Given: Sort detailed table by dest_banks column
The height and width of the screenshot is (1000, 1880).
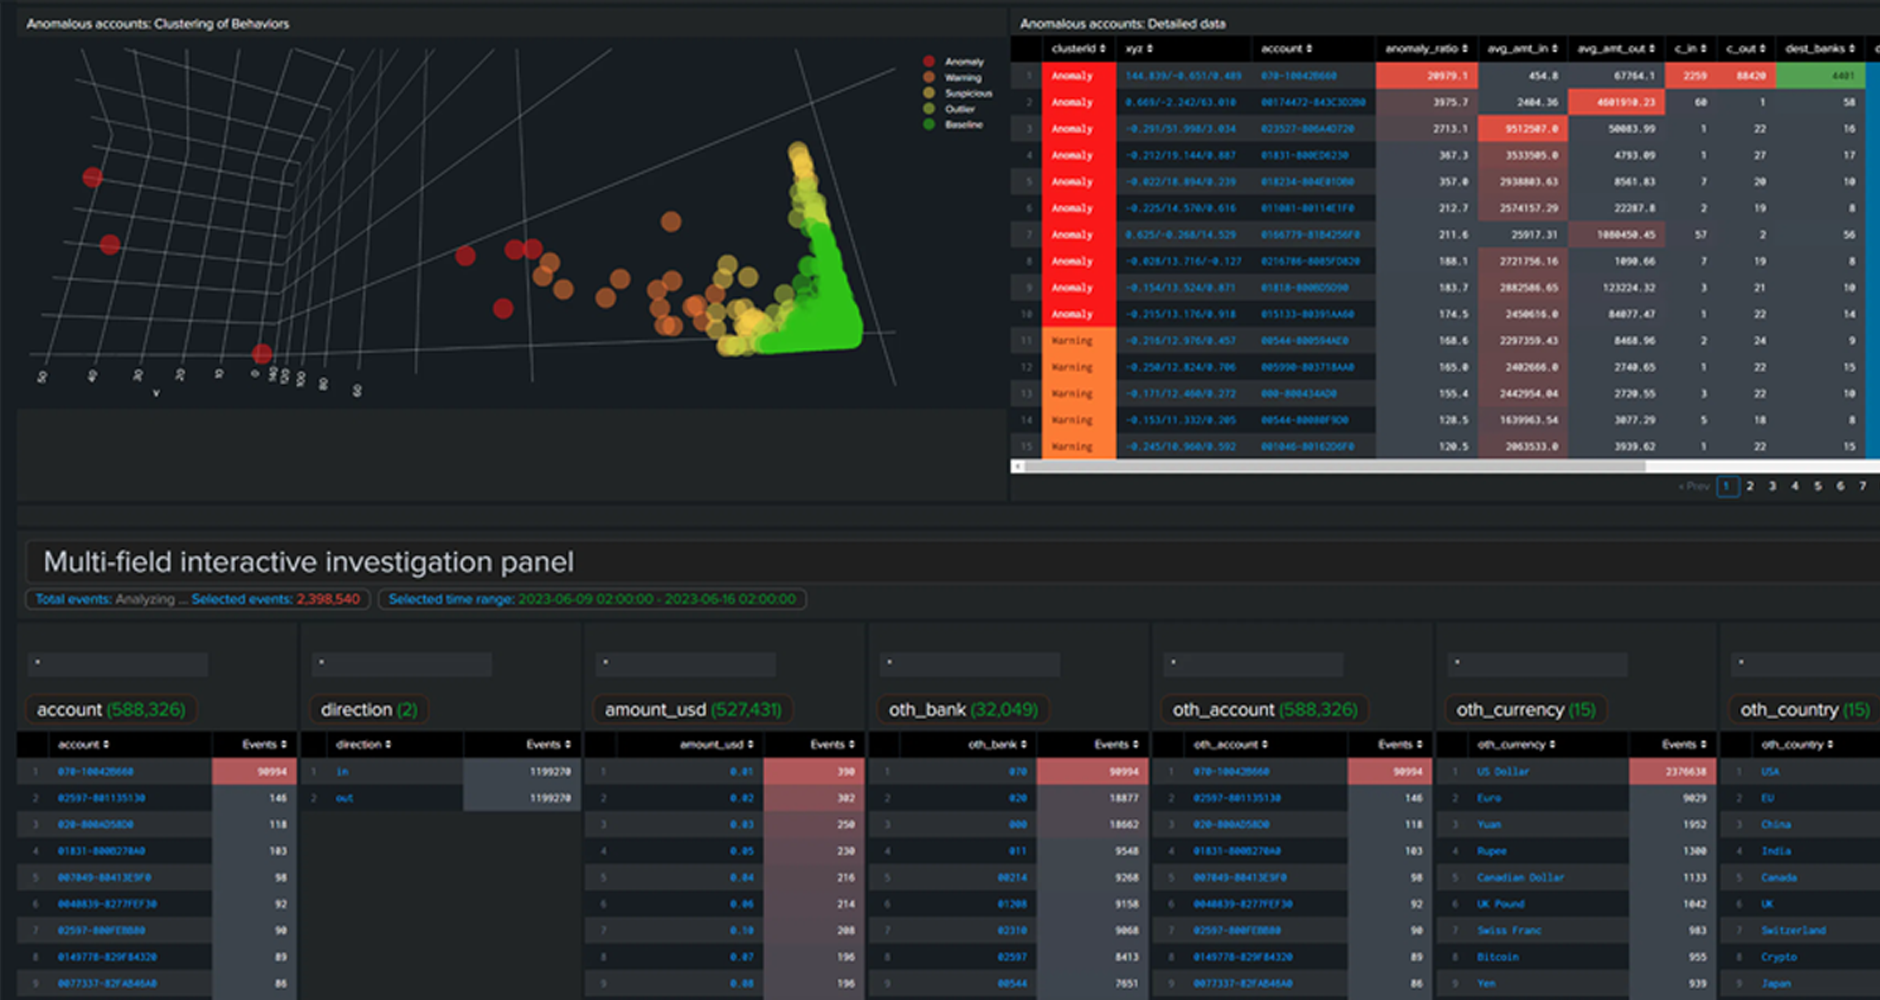Looking at the screenshot, I should tap(1819, 48).
